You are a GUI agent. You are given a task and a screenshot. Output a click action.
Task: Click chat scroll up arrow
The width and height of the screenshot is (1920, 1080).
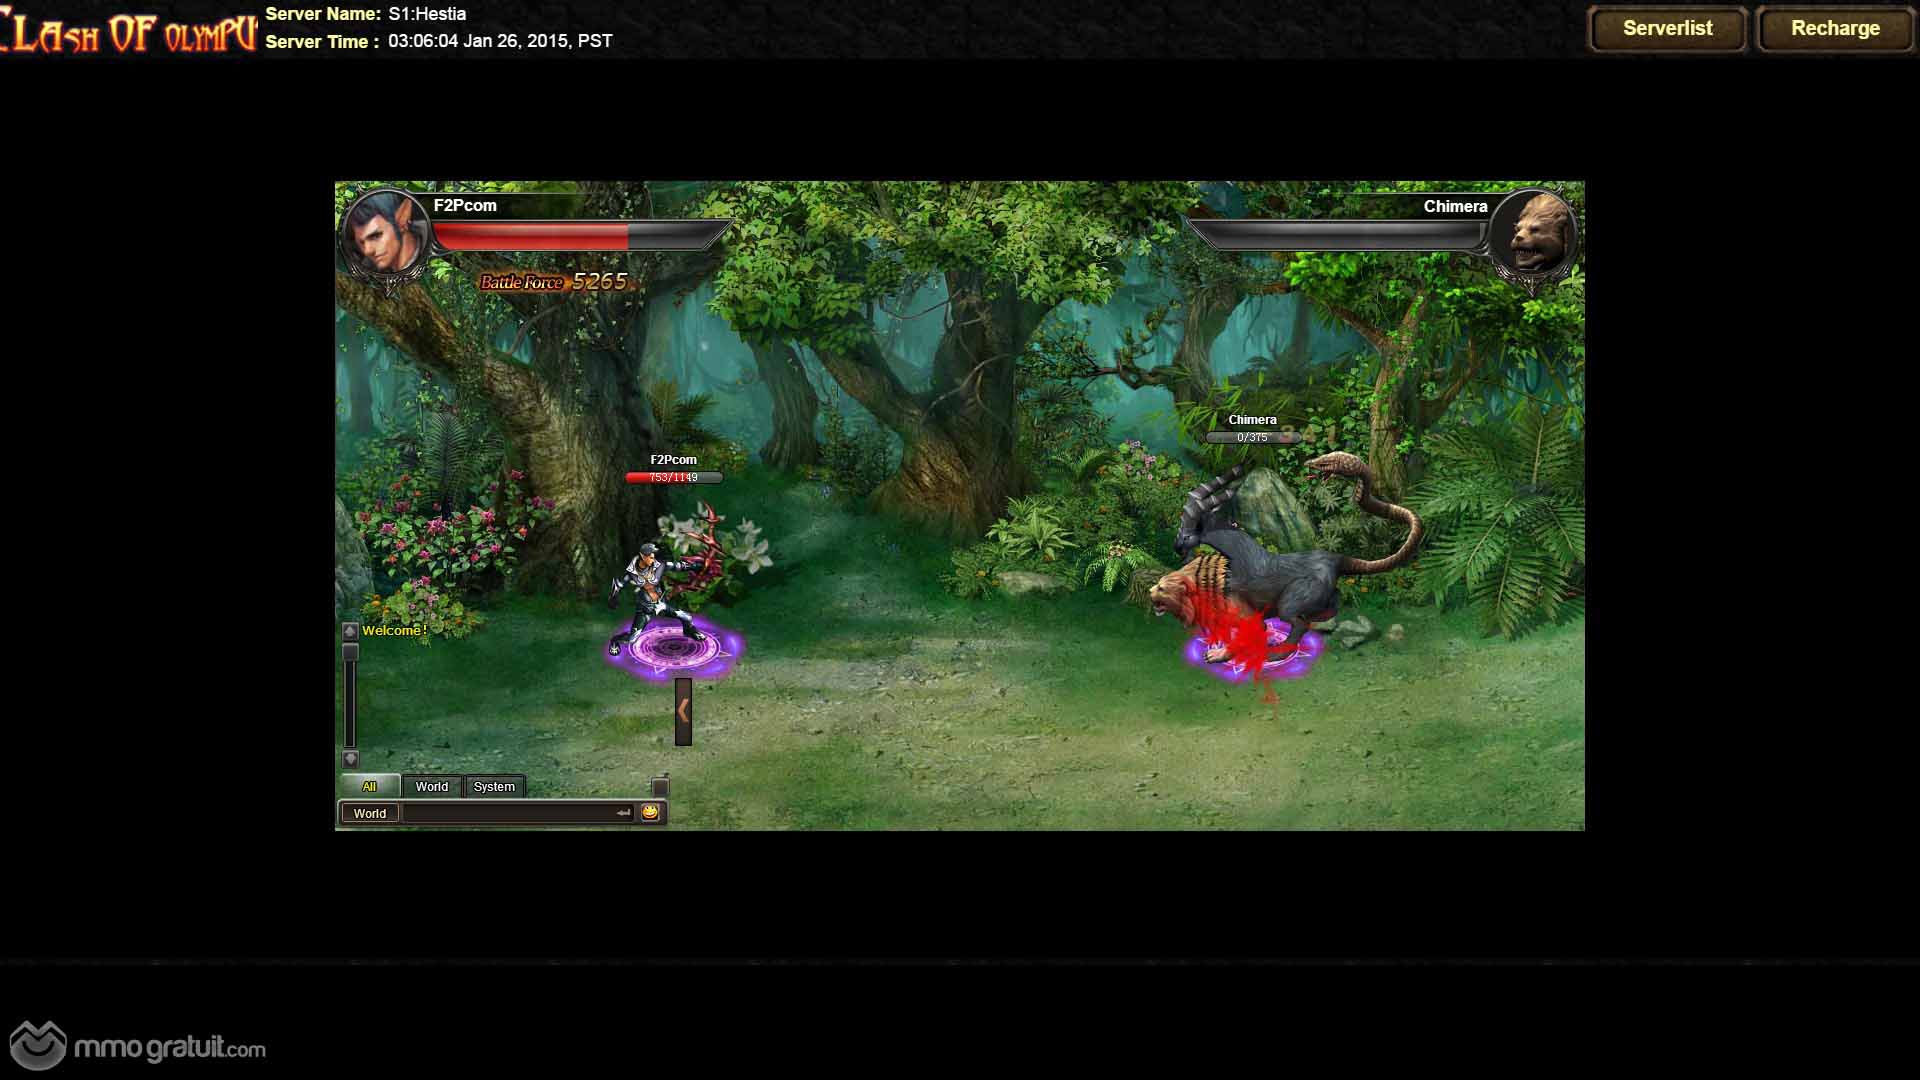pos(350,631)
